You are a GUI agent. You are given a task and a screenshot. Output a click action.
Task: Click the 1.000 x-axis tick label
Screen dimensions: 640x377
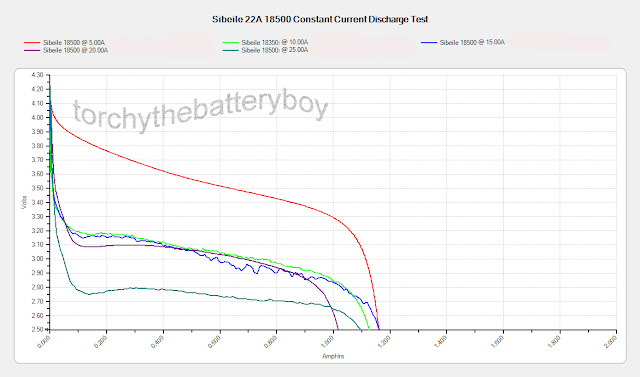(327, 342)
